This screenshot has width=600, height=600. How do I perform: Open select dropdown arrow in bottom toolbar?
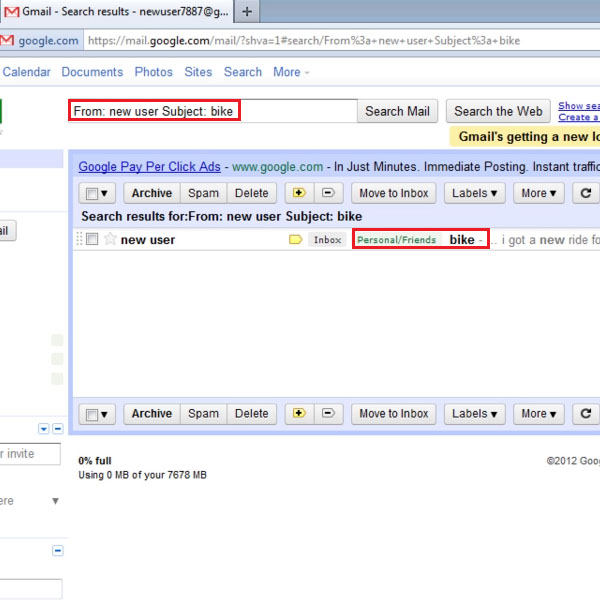tap(104, 414)
